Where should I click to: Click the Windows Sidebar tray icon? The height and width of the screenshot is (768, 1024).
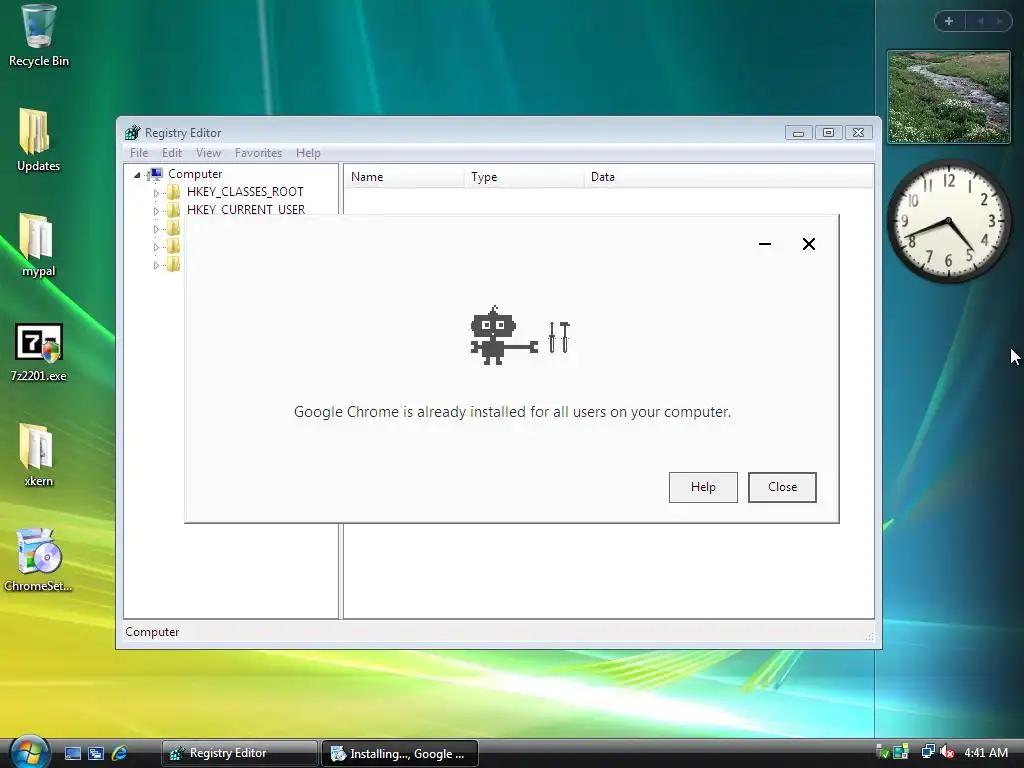901,752
